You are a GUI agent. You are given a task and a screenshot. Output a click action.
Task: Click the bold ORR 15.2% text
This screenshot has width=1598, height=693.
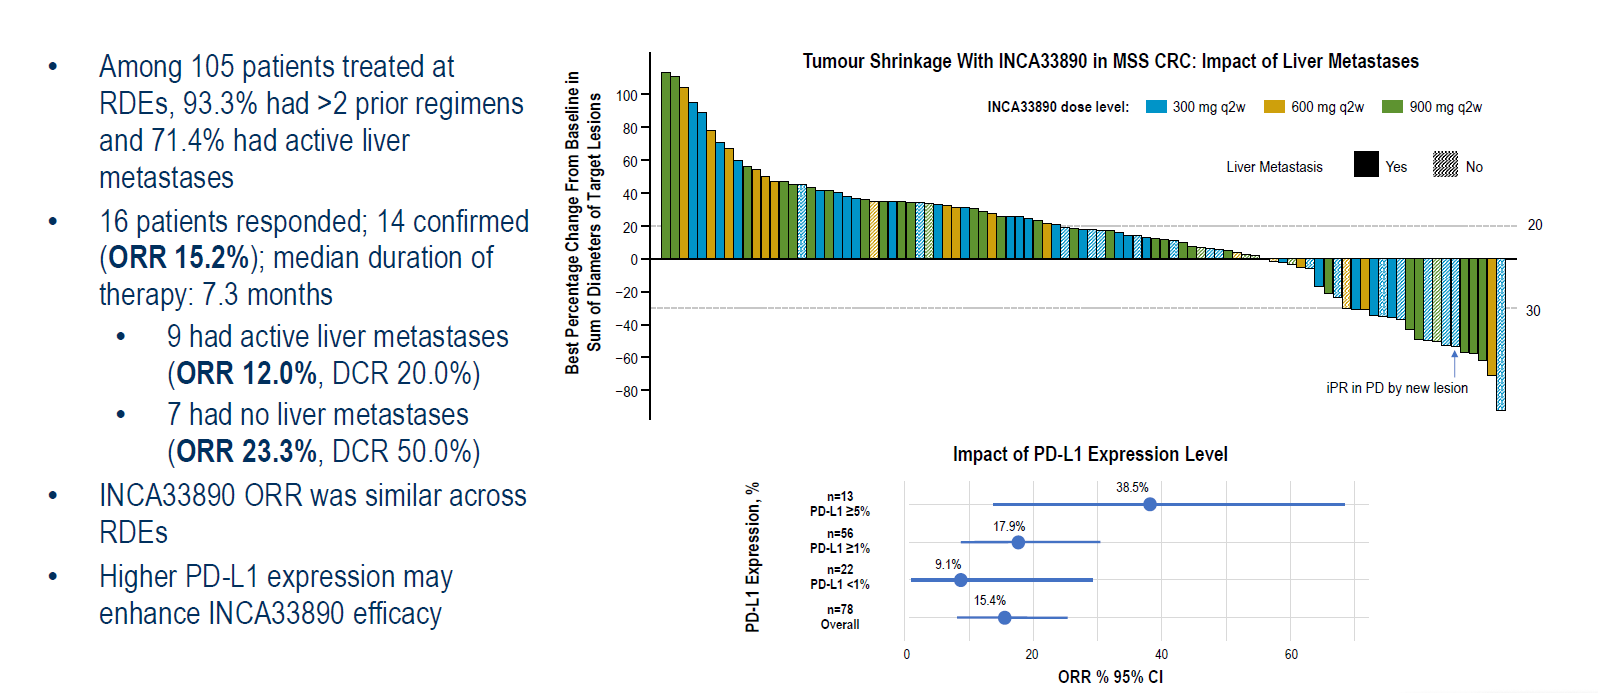(x=179, y=258)
